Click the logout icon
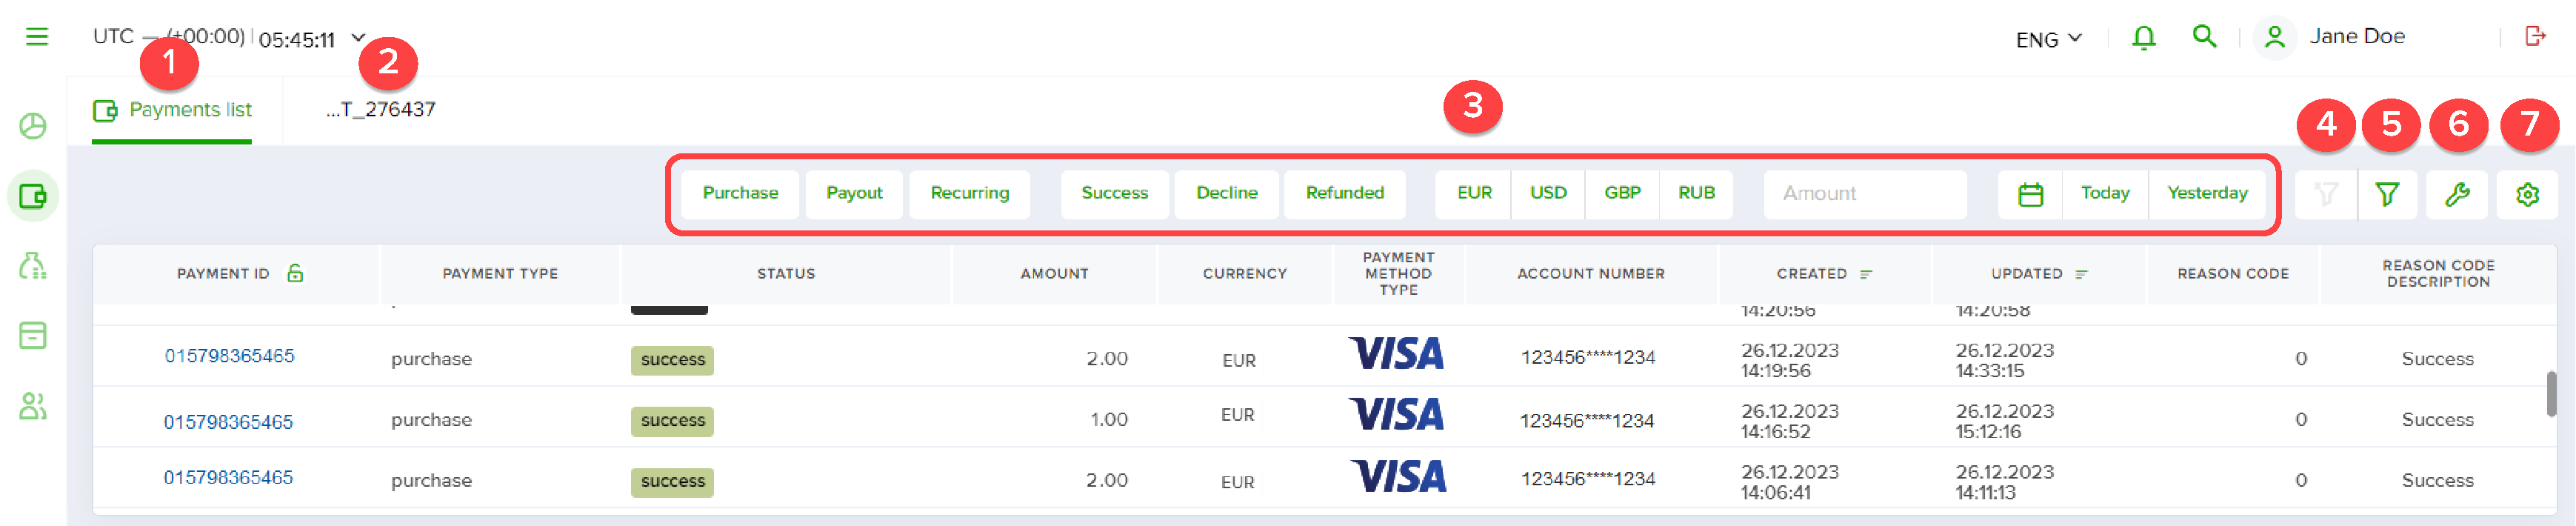Screen dimensions: 2576x526 pyautogui.click(x=2535, y=37)
